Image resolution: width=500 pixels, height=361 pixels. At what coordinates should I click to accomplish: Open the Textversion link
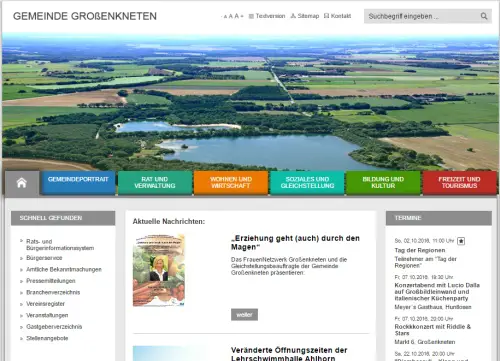click(x=267, y=16)
